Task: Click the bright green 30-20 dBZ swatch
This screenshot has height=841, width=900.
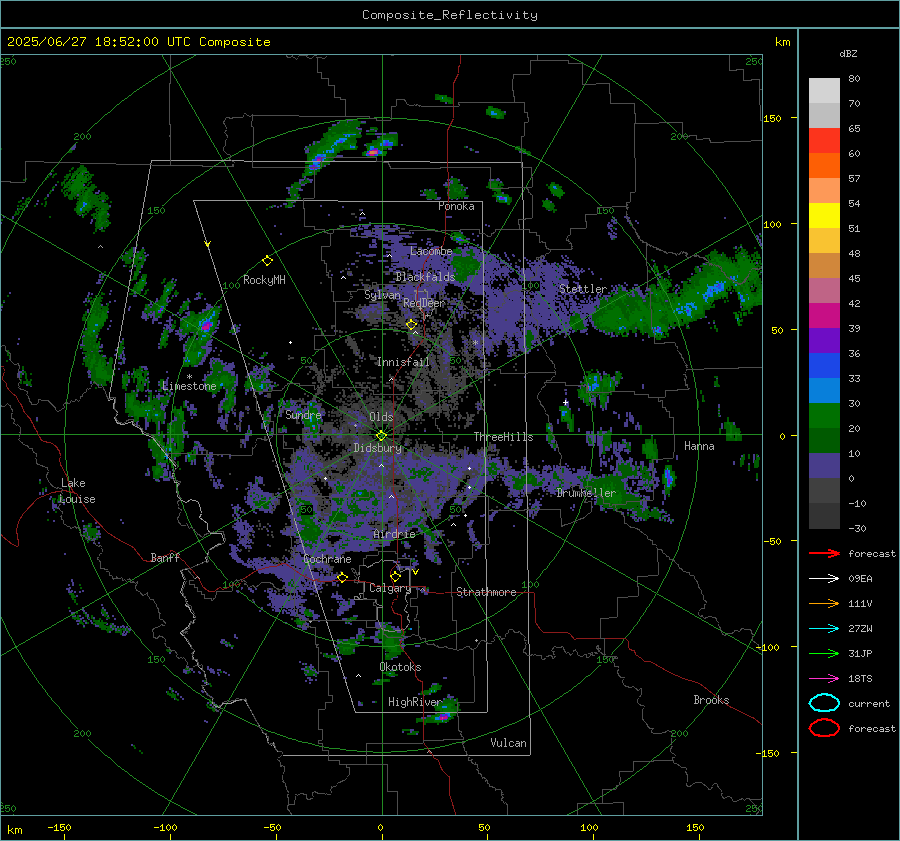Action: click(824, 415)
